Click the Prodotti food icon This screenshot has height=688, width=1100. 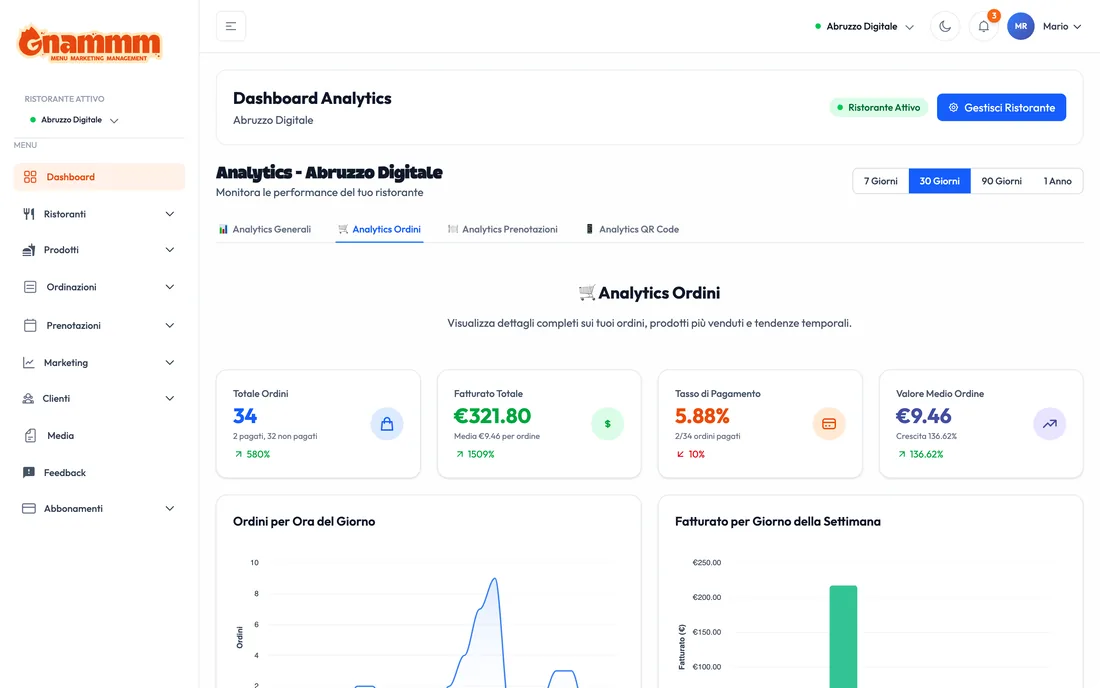coord(29,250)
